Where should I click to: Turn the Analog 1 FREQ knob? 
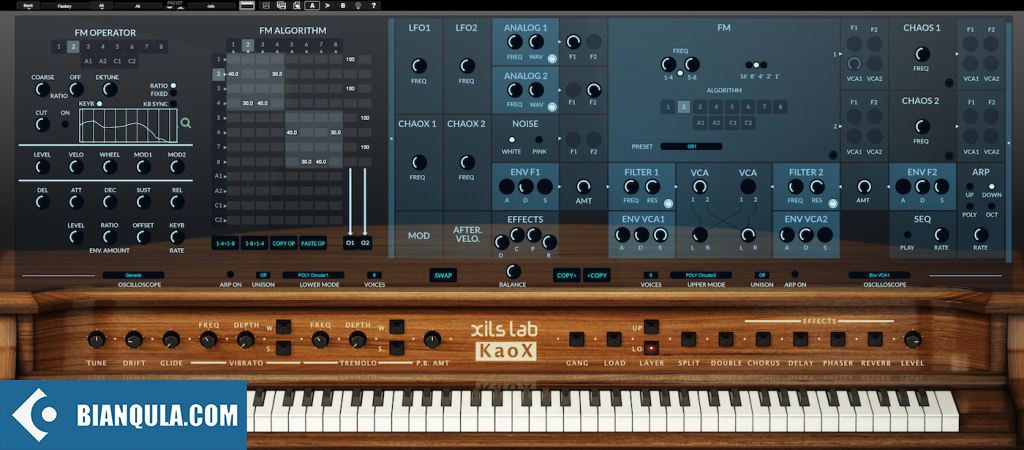point(515,42)
